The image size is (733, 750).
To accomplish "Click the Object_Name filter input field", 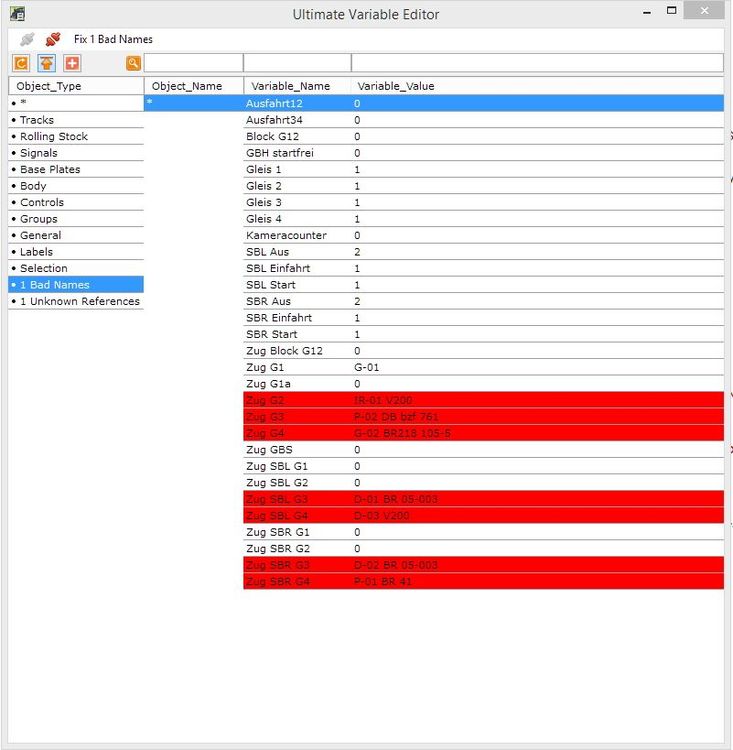I will [193, 63].
